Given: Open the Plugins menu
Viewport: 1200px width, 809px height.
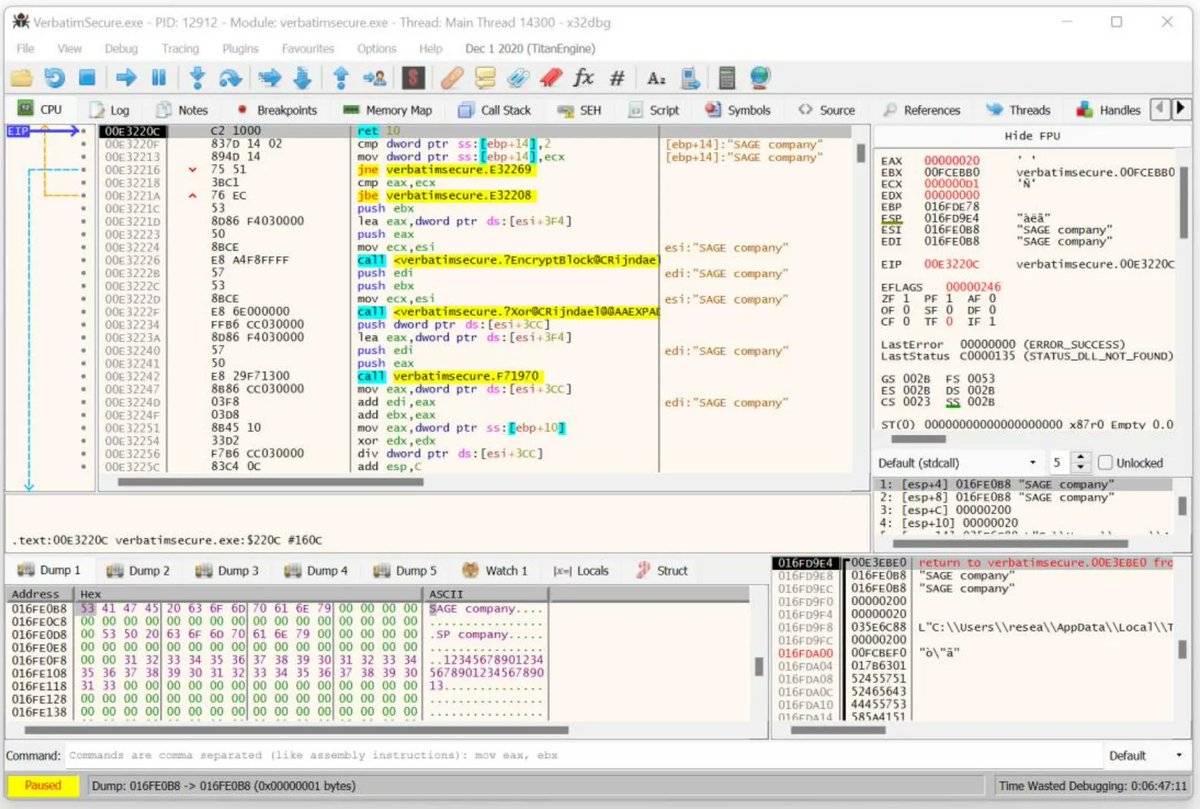Looking at the screenshot, I should point(240,48).
